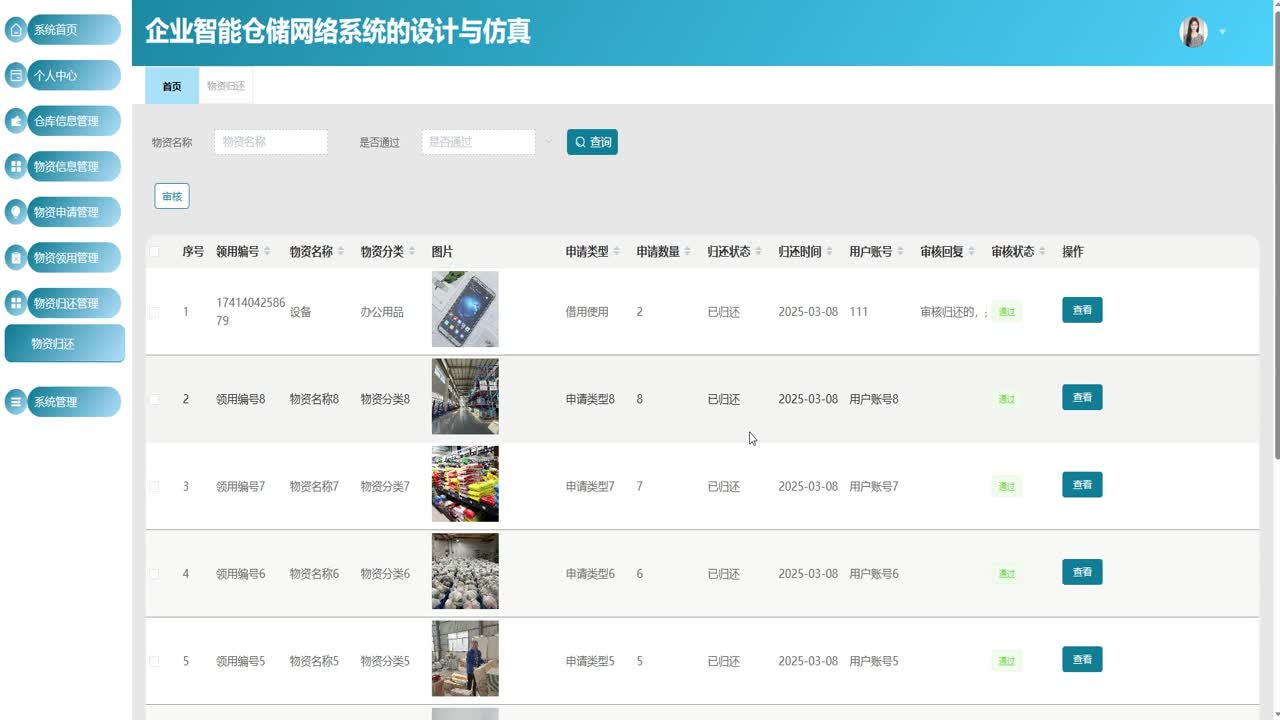Click the 审核归还的 reply cell
The width and height of the screenshot is (1280, 720).
[x=953, y=312]
